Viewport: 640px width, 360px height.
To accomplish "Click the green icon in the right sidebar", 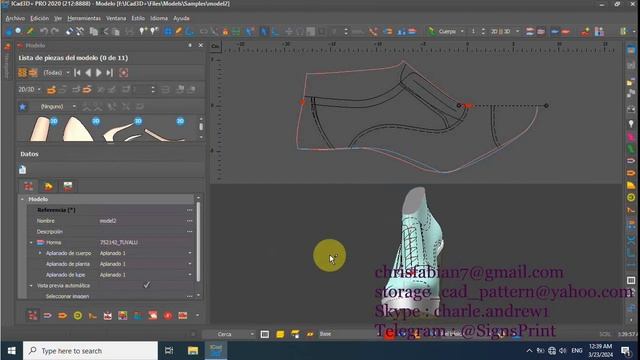I will click(x=631, y=148).
